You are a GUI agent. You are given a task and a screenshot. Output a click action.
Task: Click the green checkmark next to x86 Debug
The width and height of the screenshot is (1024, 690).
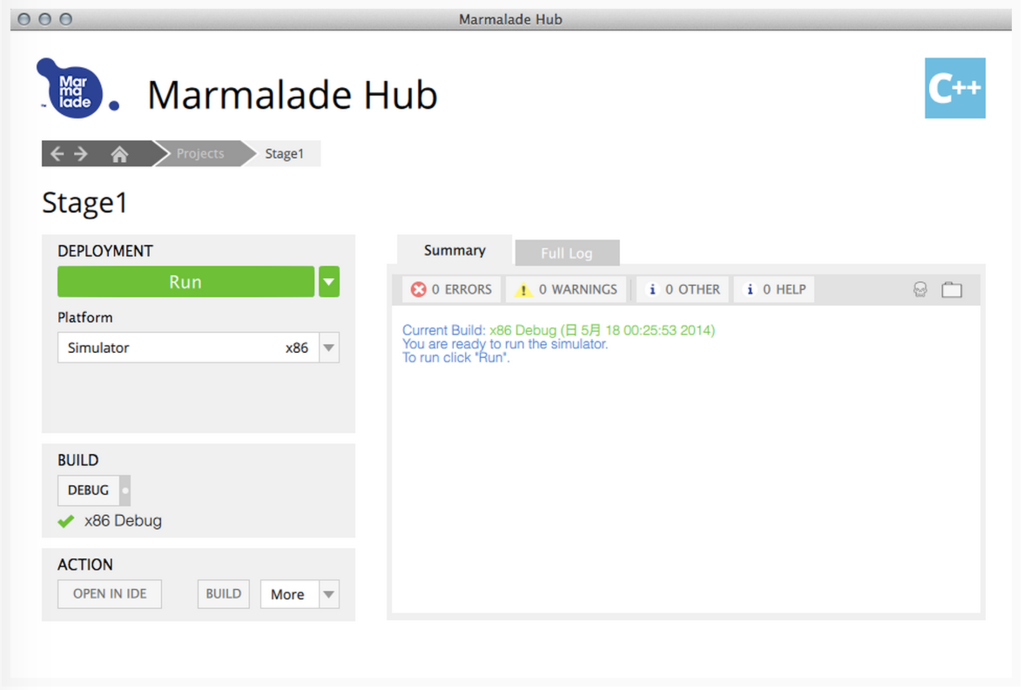pos(66,521)
